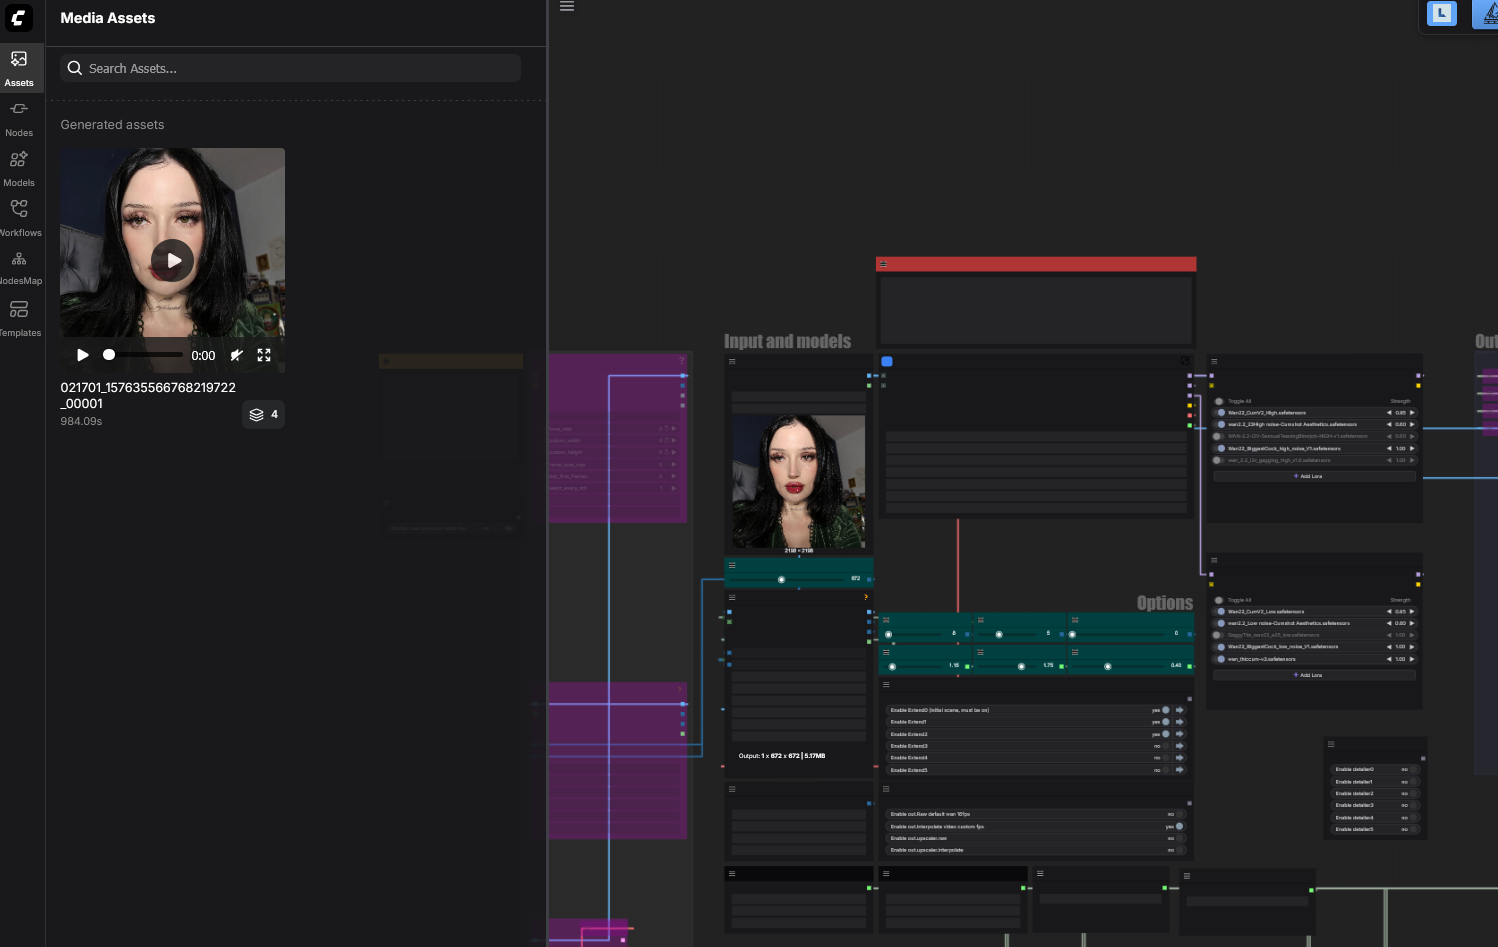Click Toggle All in the low-noise LoRA node

tap(1219, 600)
